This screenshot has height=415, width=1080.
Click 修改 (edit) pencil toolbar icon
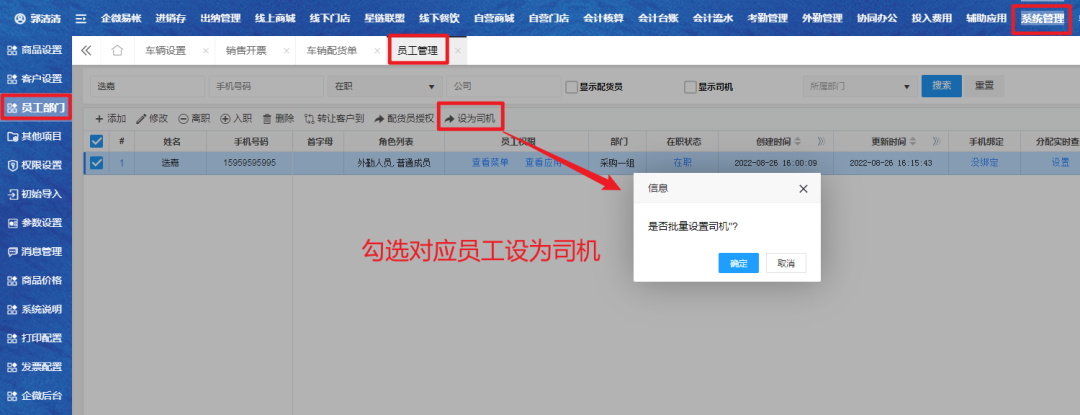coord(141,118)
